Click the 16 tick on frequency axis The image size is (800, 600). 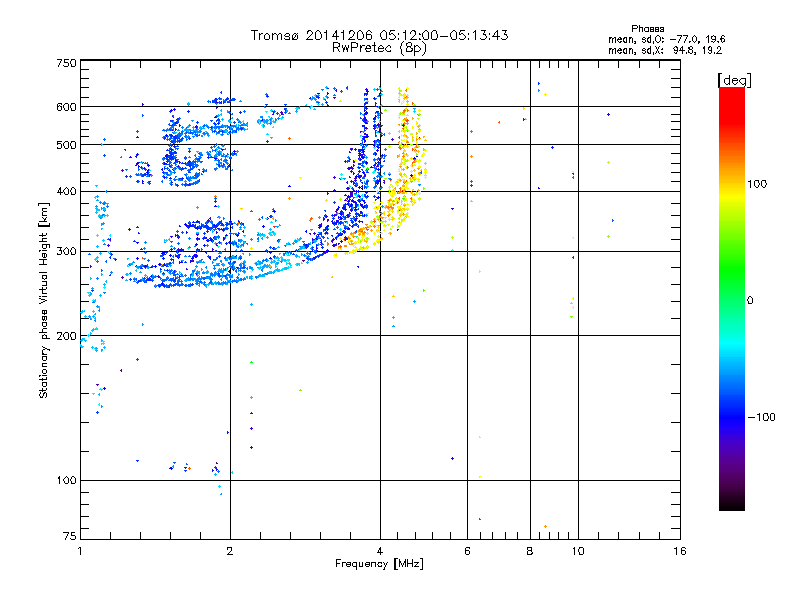[x=679, y=551]
